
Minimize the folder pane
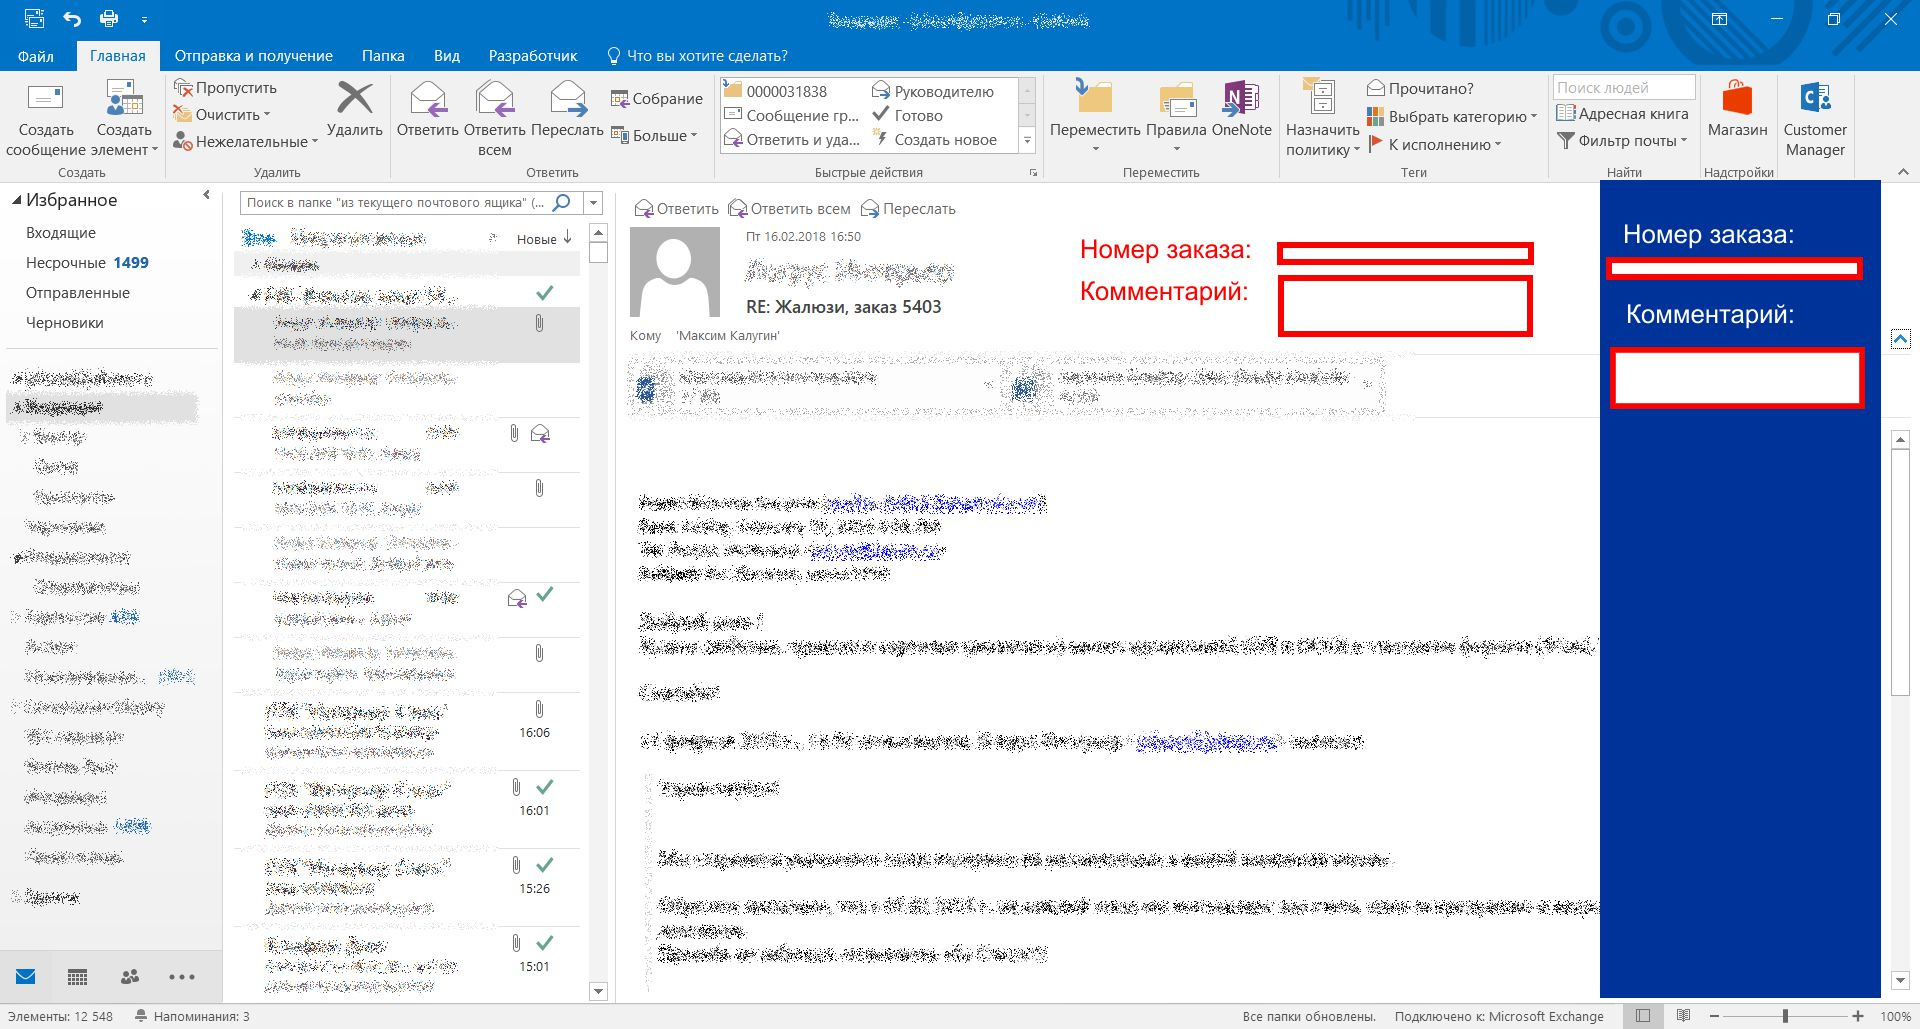[x=206, y=195]
